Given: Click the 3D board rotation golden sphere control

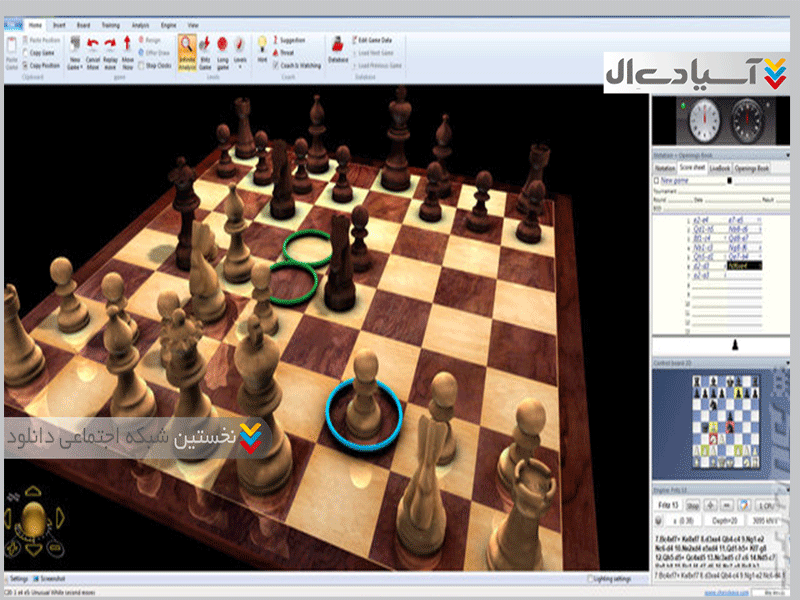Looking at the screenshot, I should click(34, 519).
